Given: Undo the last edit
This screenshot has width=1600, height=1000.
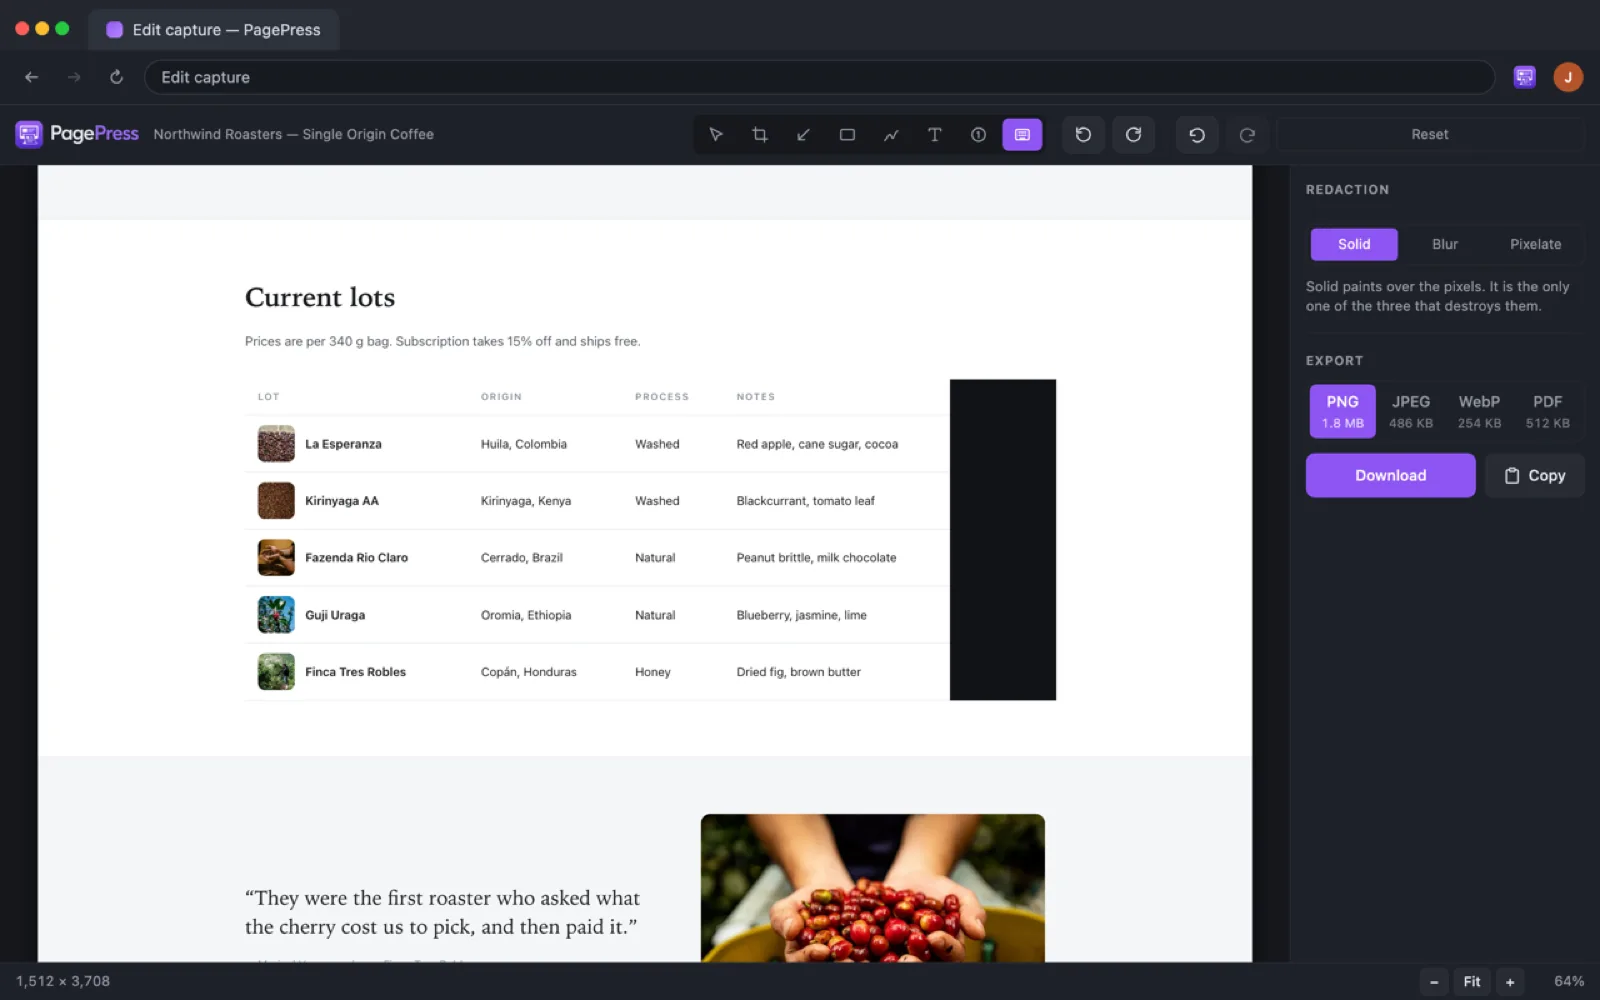Looking at the screenshot, I should (1197, 135).
